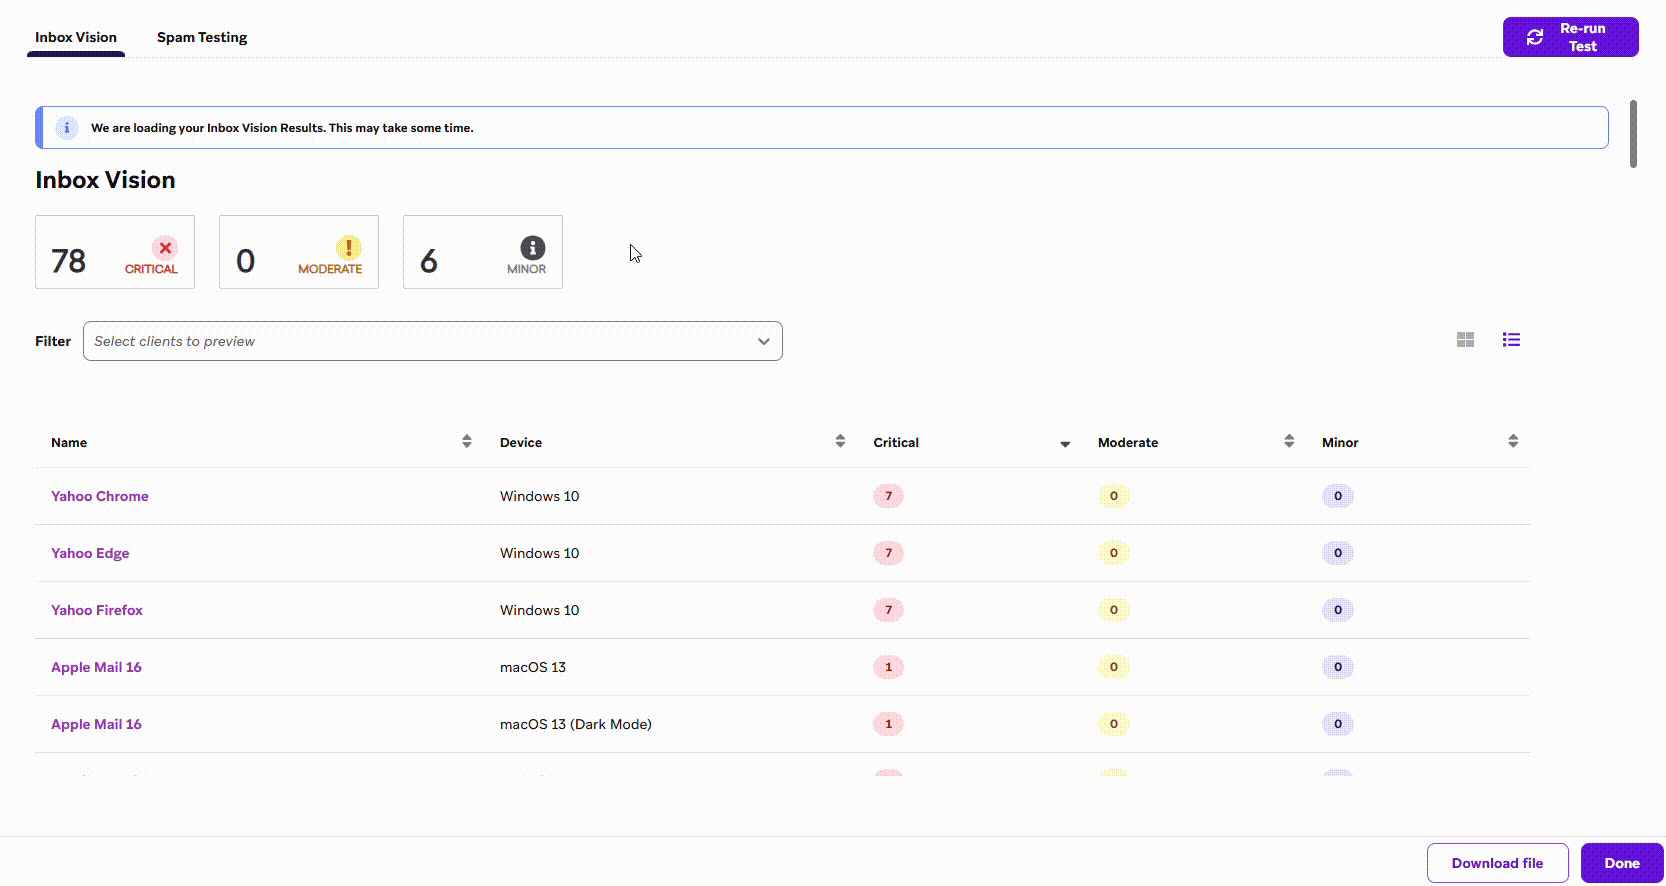Screen dimensions: 1666x886
Task: Sort table by Device column arrows
Action: point(840,441)
